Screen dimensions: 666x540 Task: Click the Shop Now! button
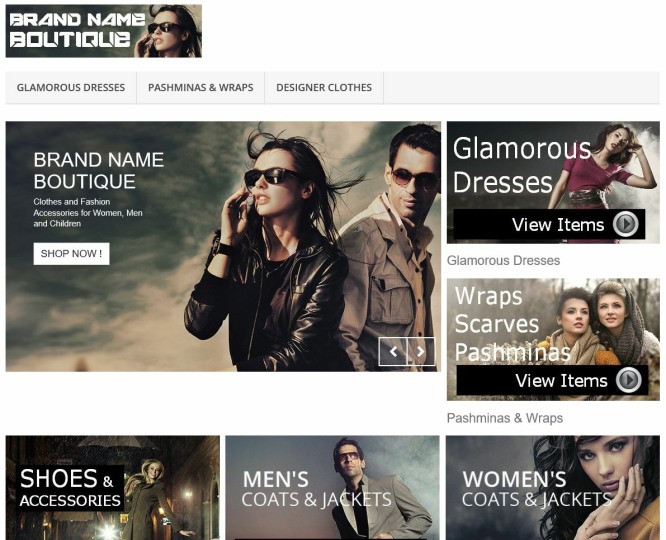click(x=71, y=254)
